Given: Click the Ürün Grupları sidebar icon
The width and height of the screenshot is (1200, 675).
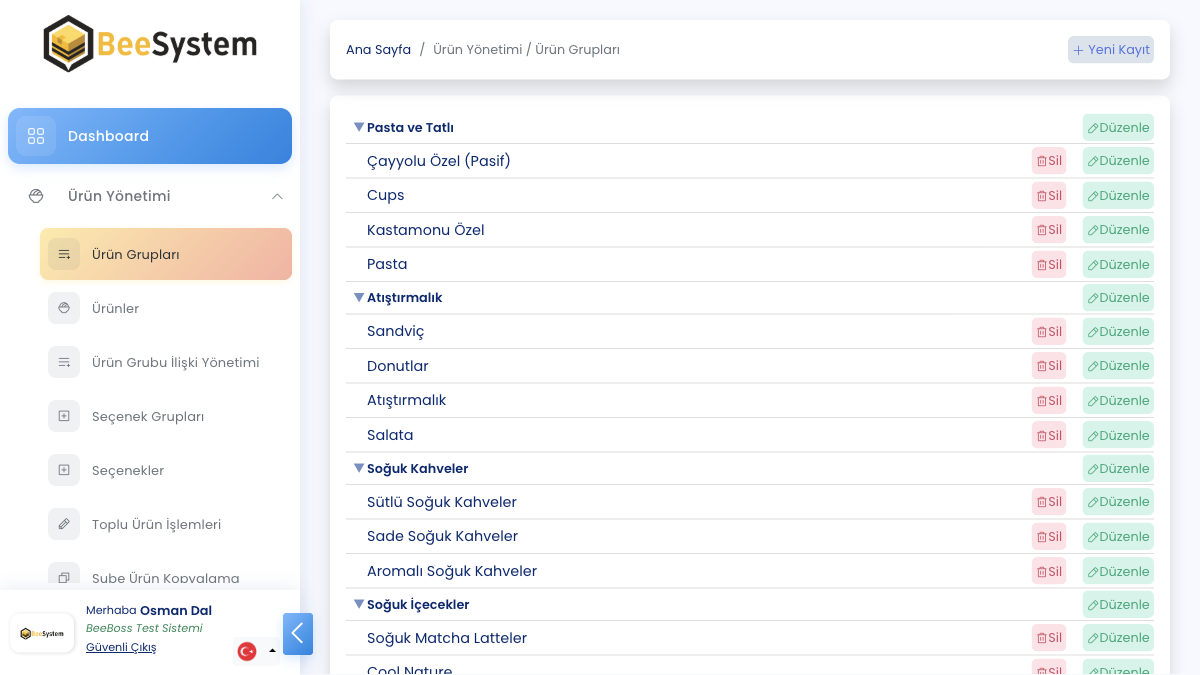Looking at the screenshot, I should point(64,254).
